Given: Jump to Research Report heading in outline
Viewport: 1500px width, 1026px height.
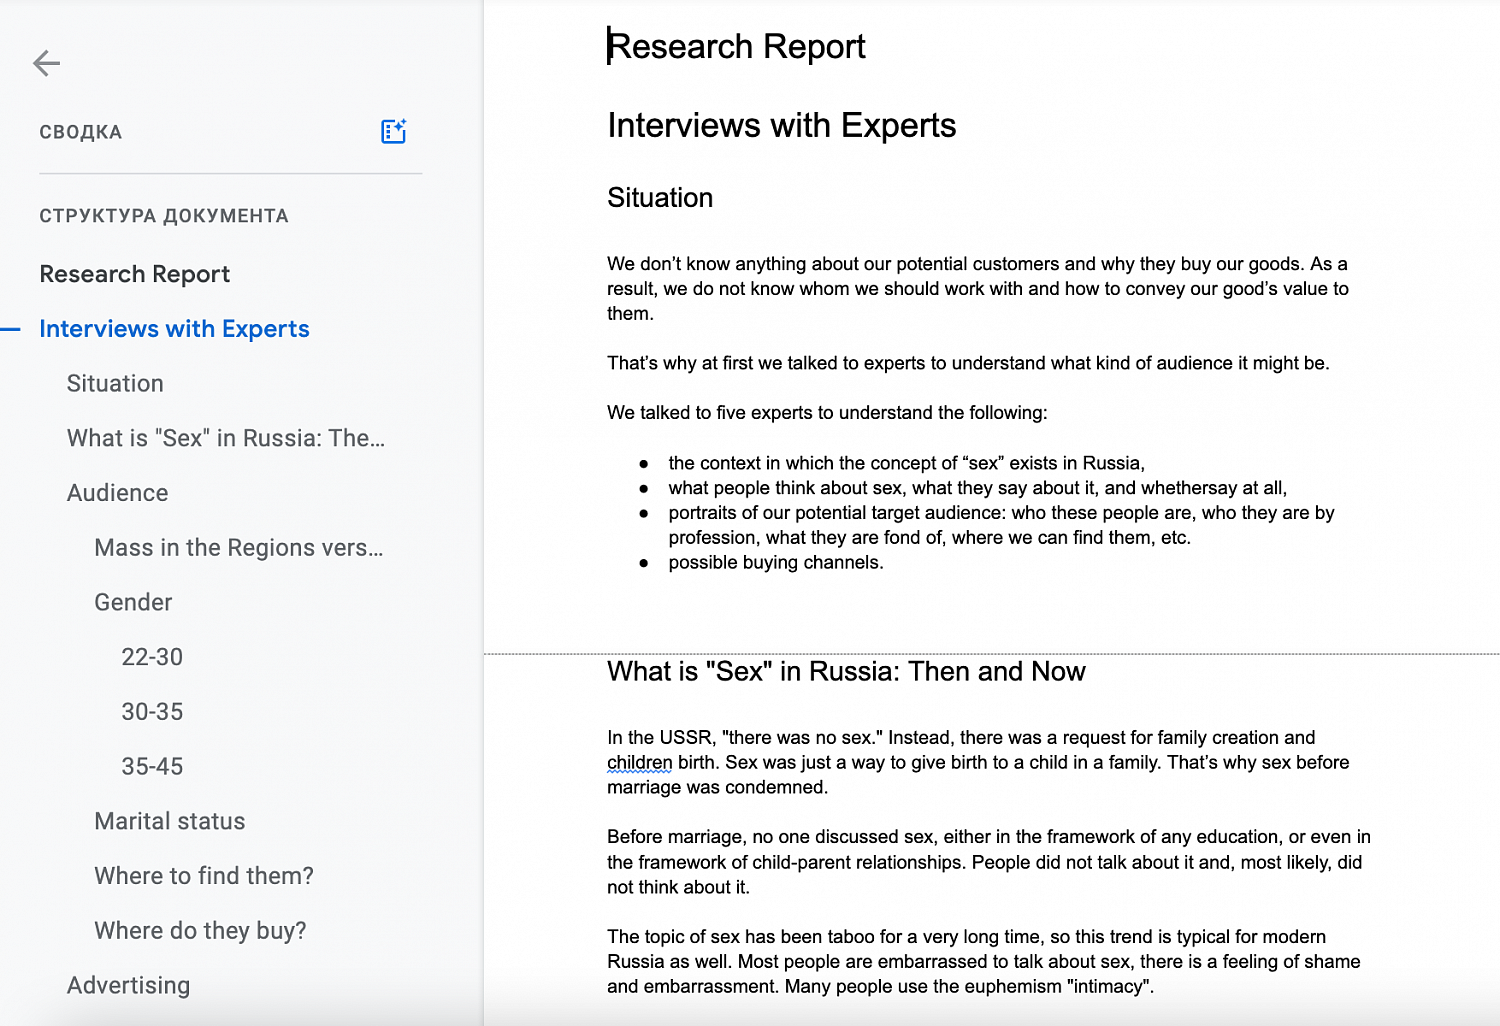Looking at the screenshot, I should point(135,274).
